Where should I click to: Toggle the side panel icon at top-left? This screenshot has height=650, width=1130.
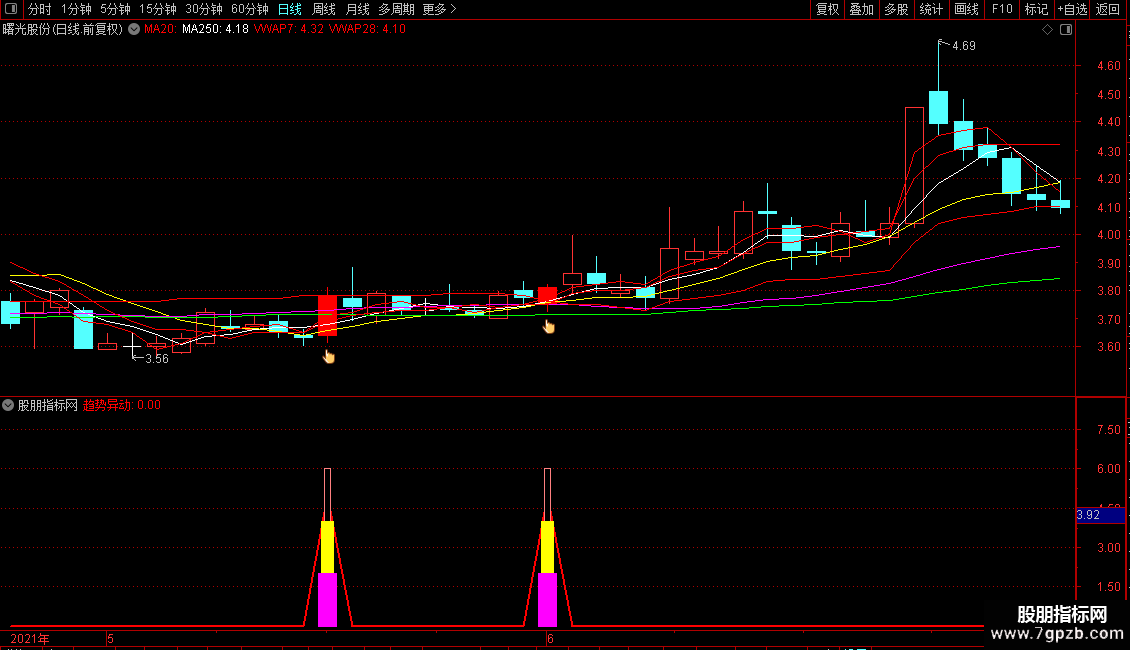[11, 9]
